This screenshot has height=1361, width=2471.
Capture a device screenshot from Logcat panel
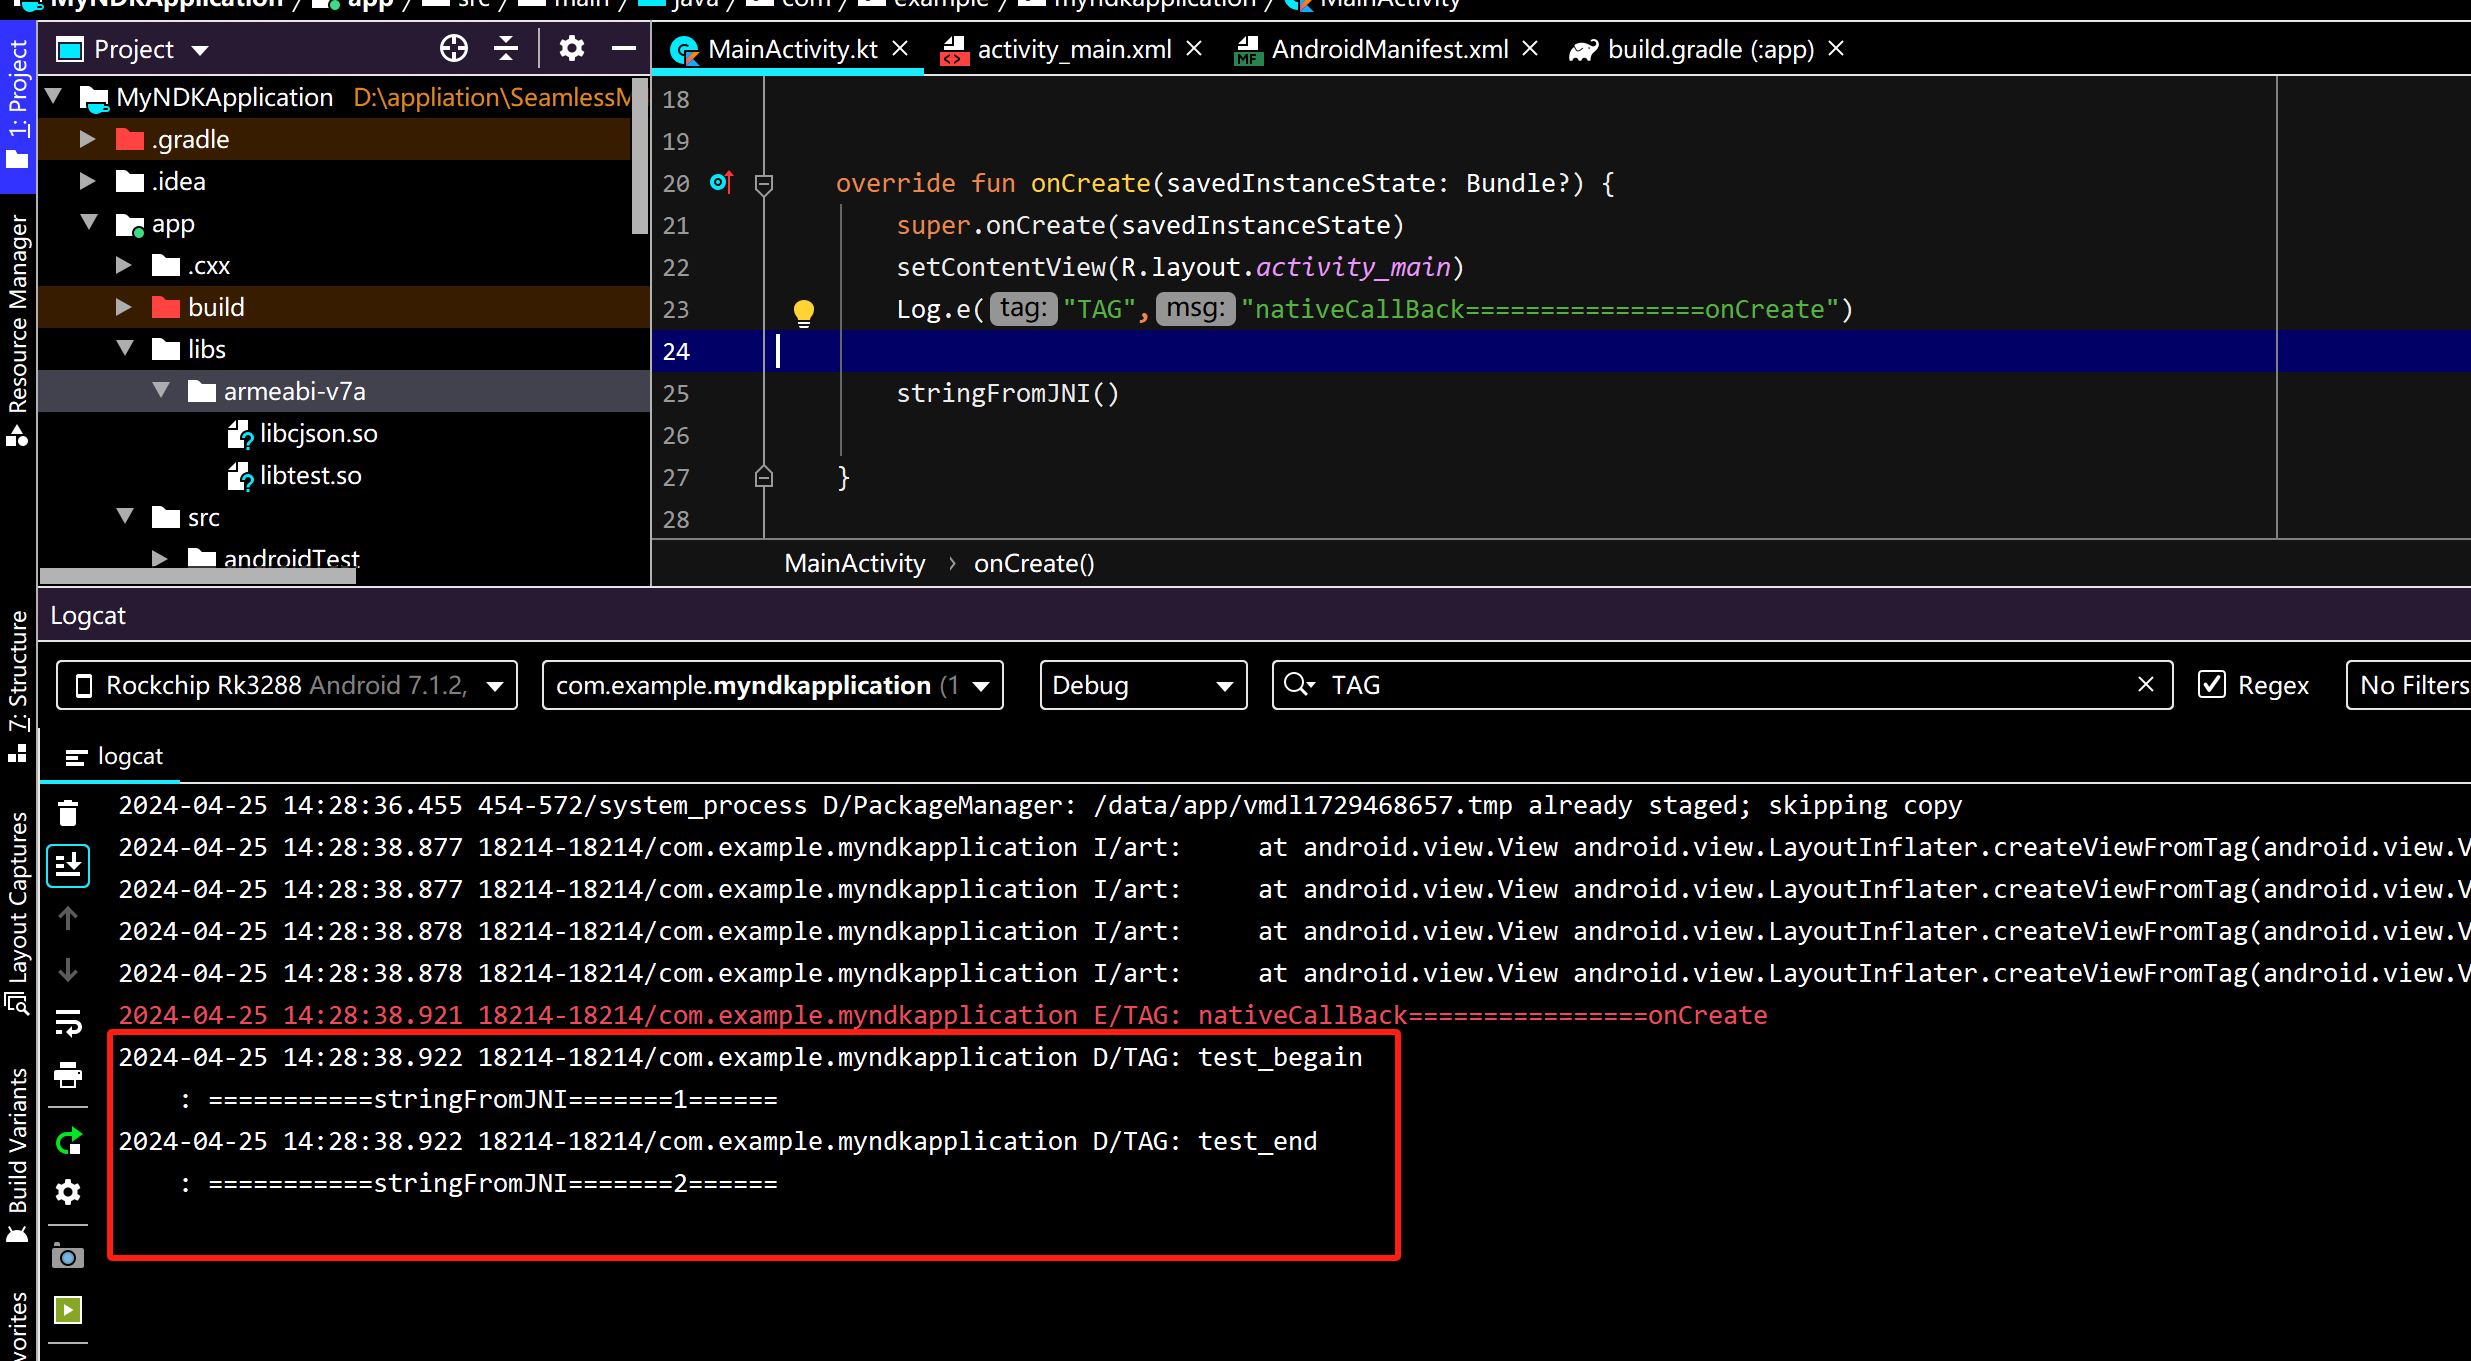click(x=68, y=1256)
